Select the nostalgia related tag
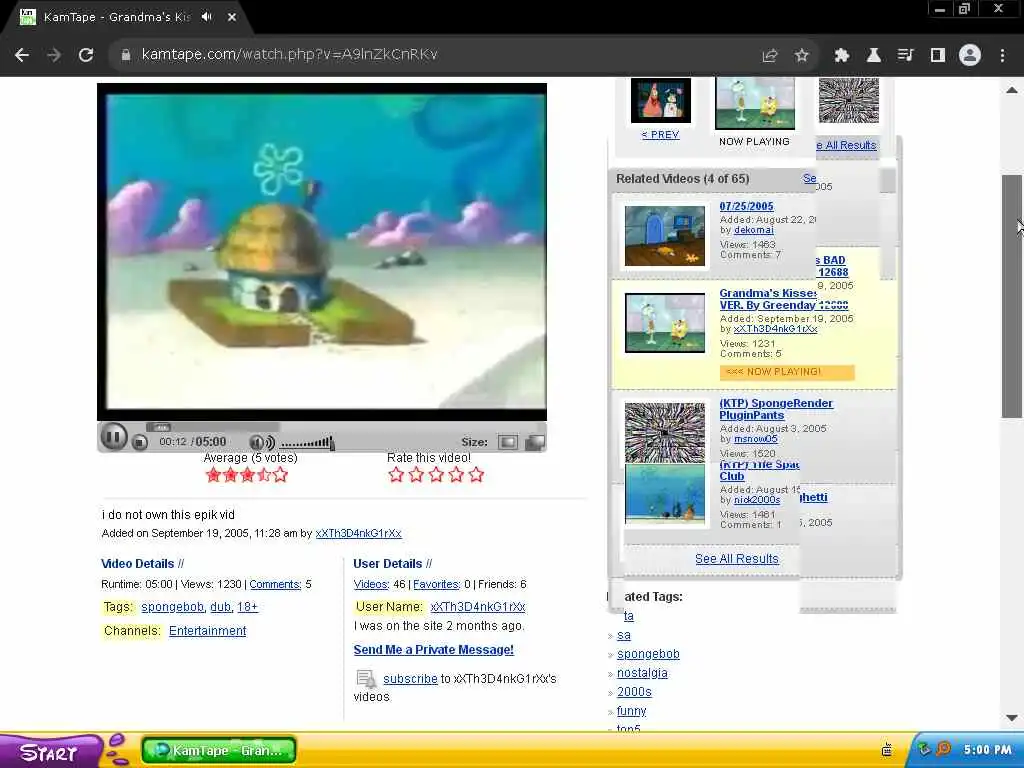This screenshot has width=1024, height=768. (642, 673)
